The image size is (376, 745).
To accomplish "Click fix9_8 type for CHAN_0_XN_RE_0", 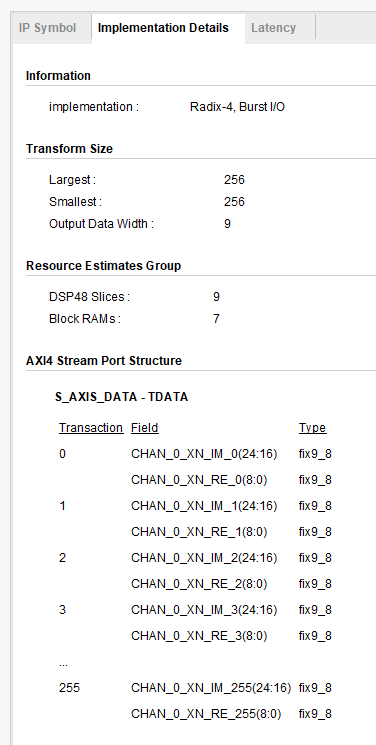I will pyautogui.click(x=315, y=480).
